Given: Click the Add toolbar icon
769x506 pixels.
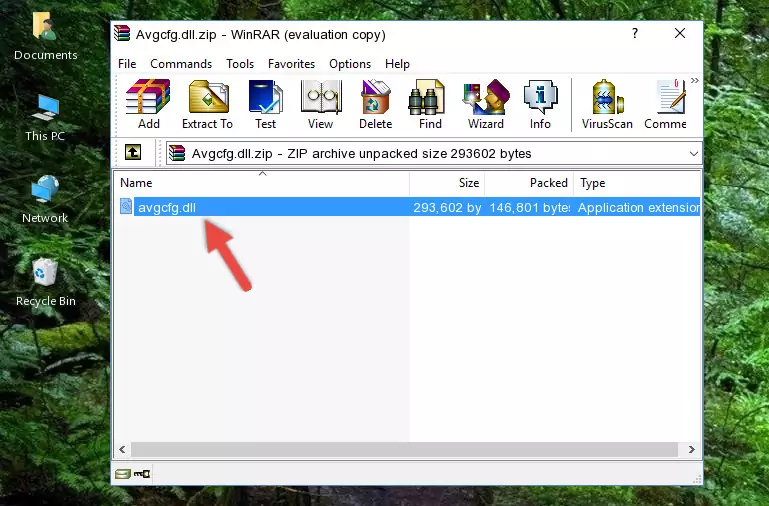Looking at the screenshot, I should tap(148, 104).
